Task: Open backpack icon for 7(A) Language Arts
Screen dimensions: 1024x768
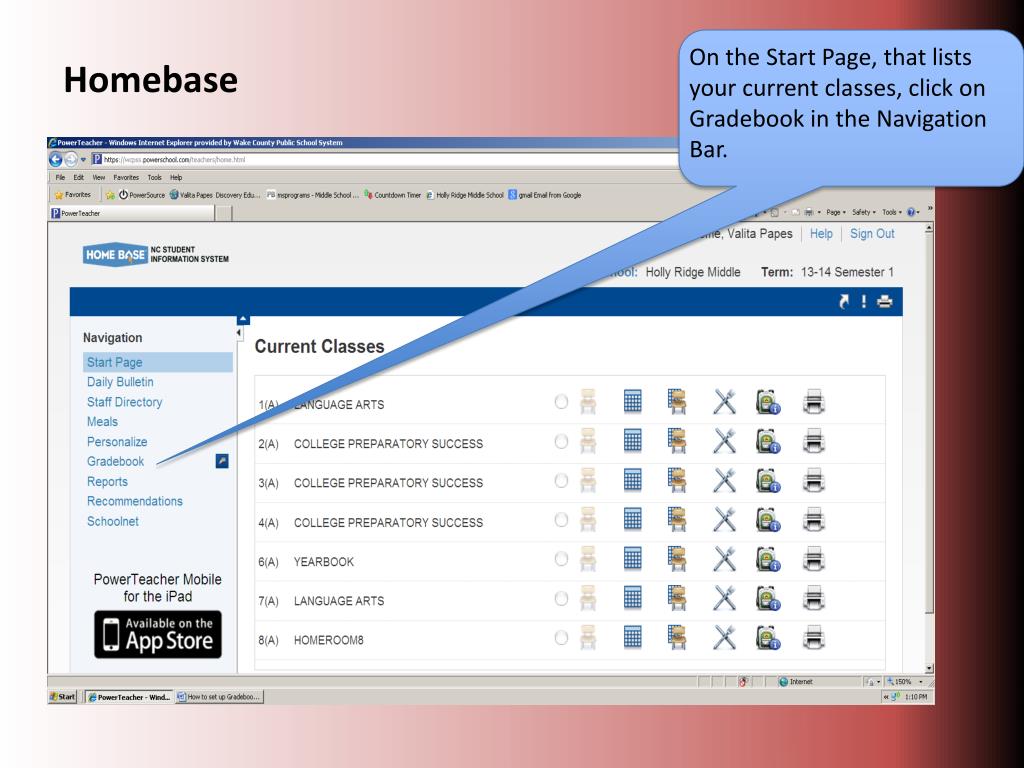Action: pyautogui.click(x=768, y=598)
